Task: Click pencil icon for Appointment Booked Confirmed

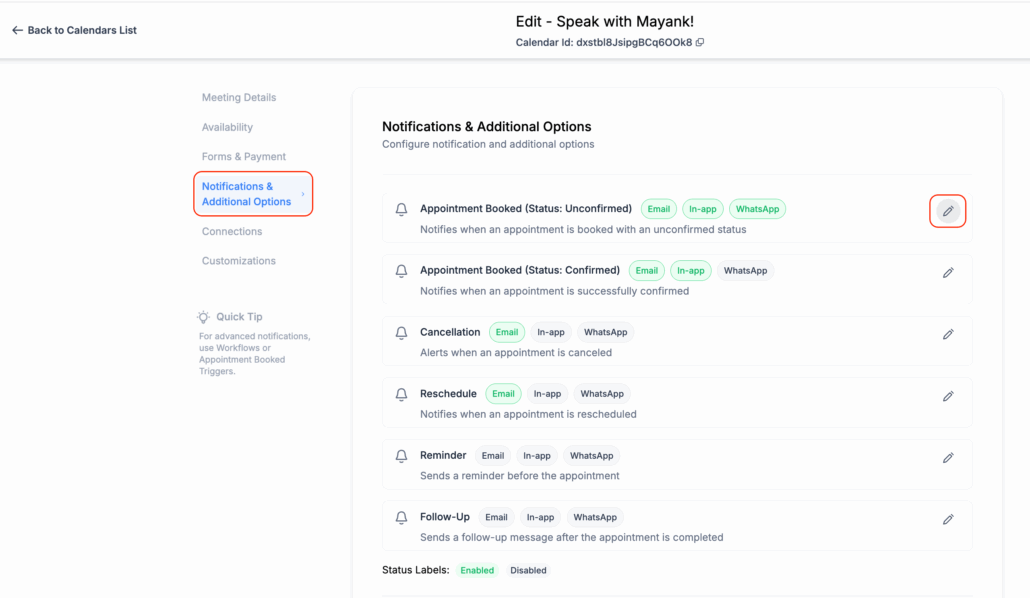Action: [x=948, y=273]
